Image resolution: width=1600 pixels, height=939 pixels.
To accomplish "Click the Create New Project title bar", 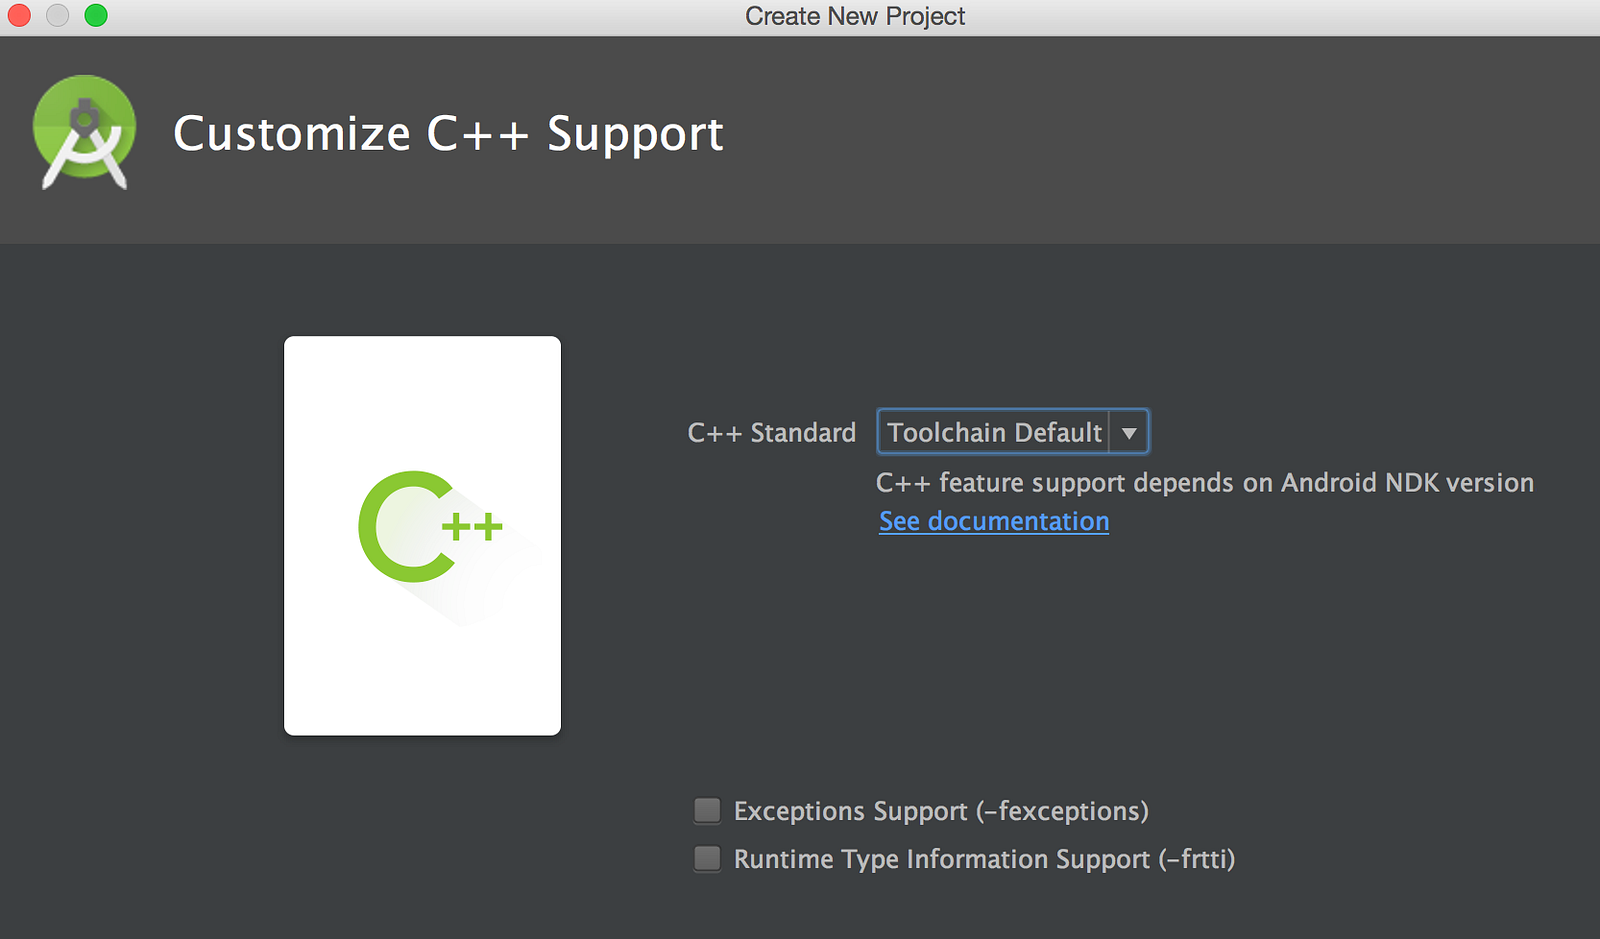I will pos(855,16).
